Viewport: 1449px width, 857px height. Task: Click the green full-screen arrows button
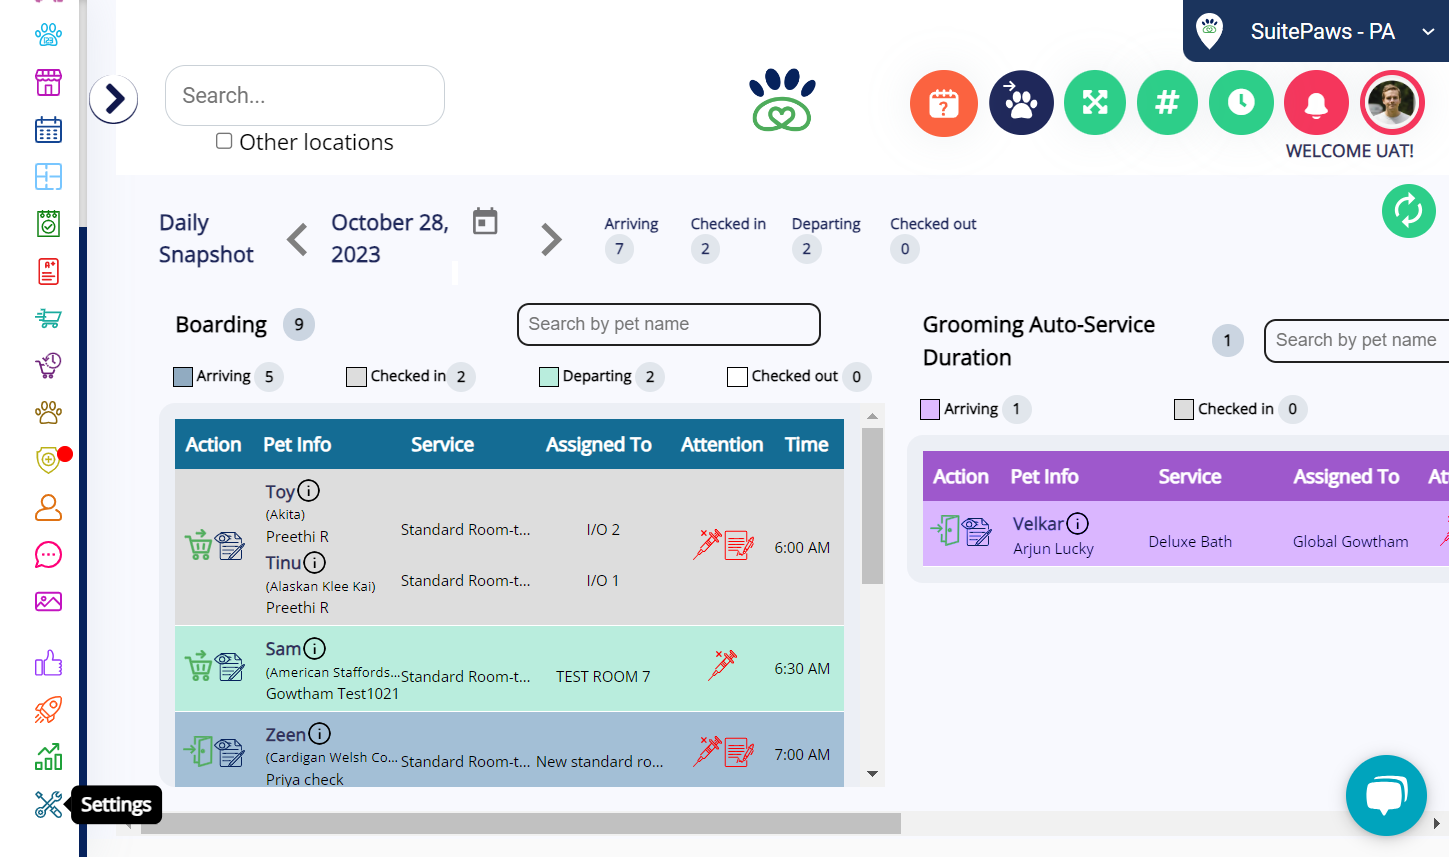coord(1095,102)
